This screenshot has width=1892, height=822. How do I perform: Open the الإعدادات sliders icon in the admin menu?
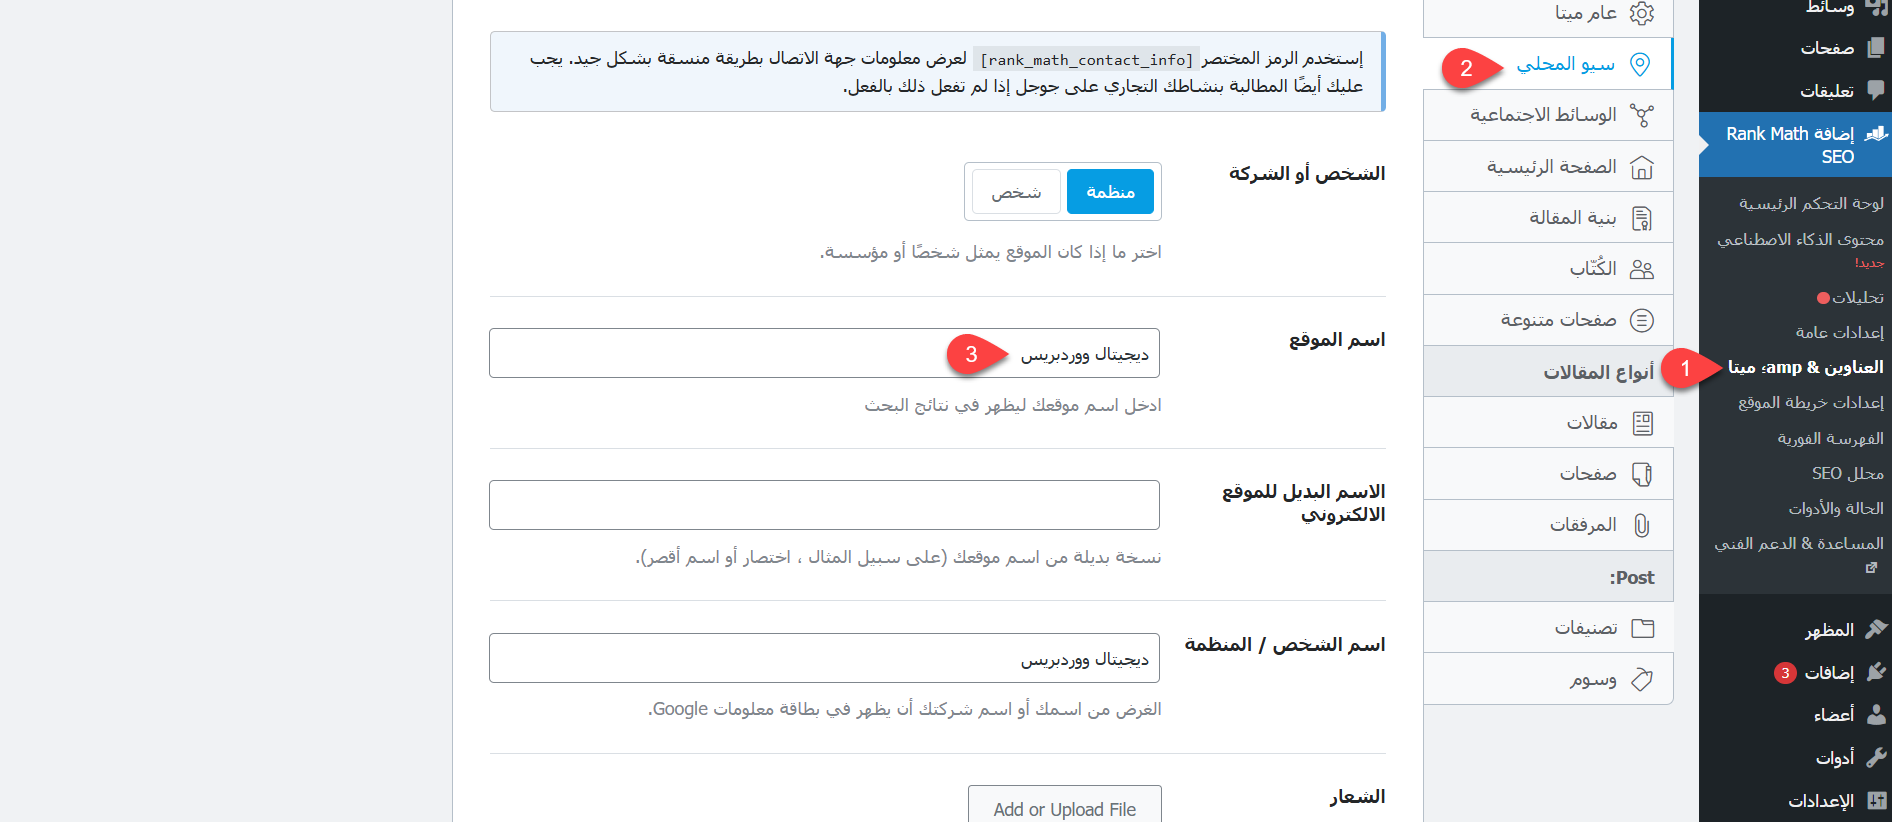[x=1876, y=800]
